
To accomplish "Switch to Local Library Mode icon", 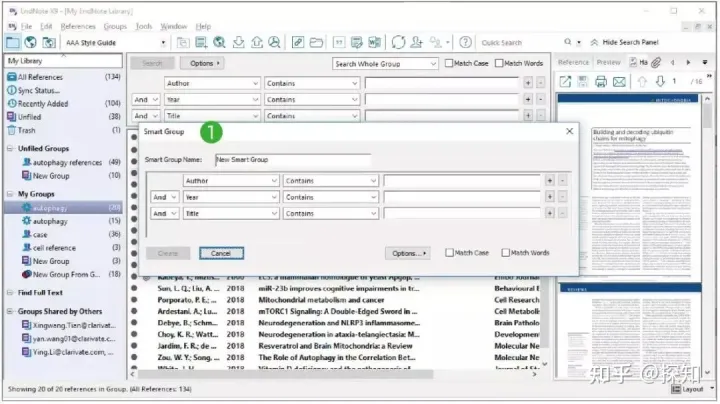I will tap(13, 42).
